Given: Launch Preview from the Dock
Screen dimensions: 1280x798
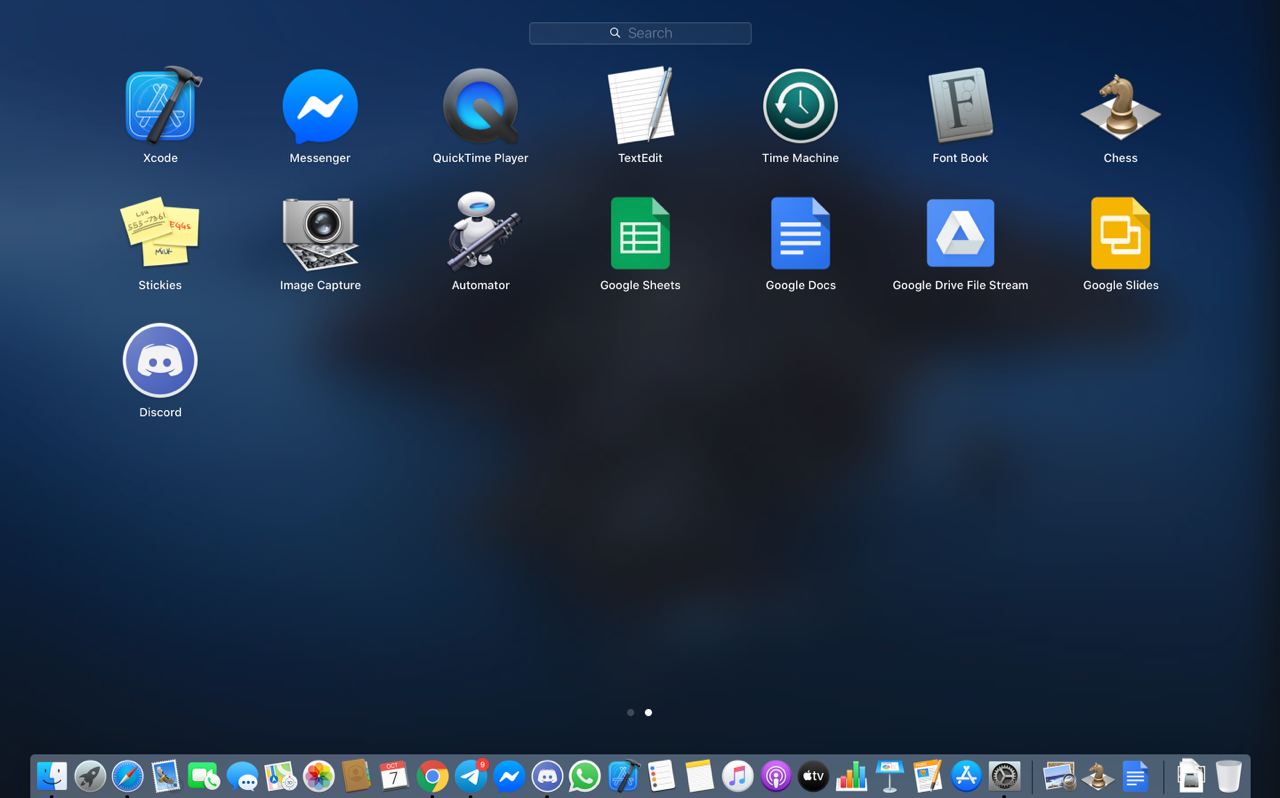Looking at the screenshot, I should tap(1059, 776).
